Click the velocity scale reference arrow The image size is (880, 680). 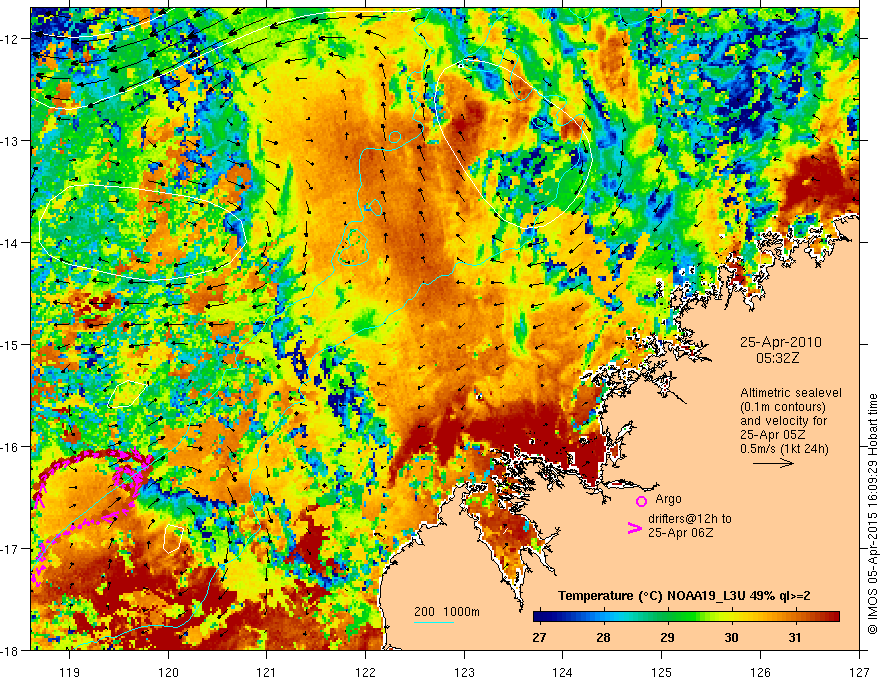(x=773, y=463)
